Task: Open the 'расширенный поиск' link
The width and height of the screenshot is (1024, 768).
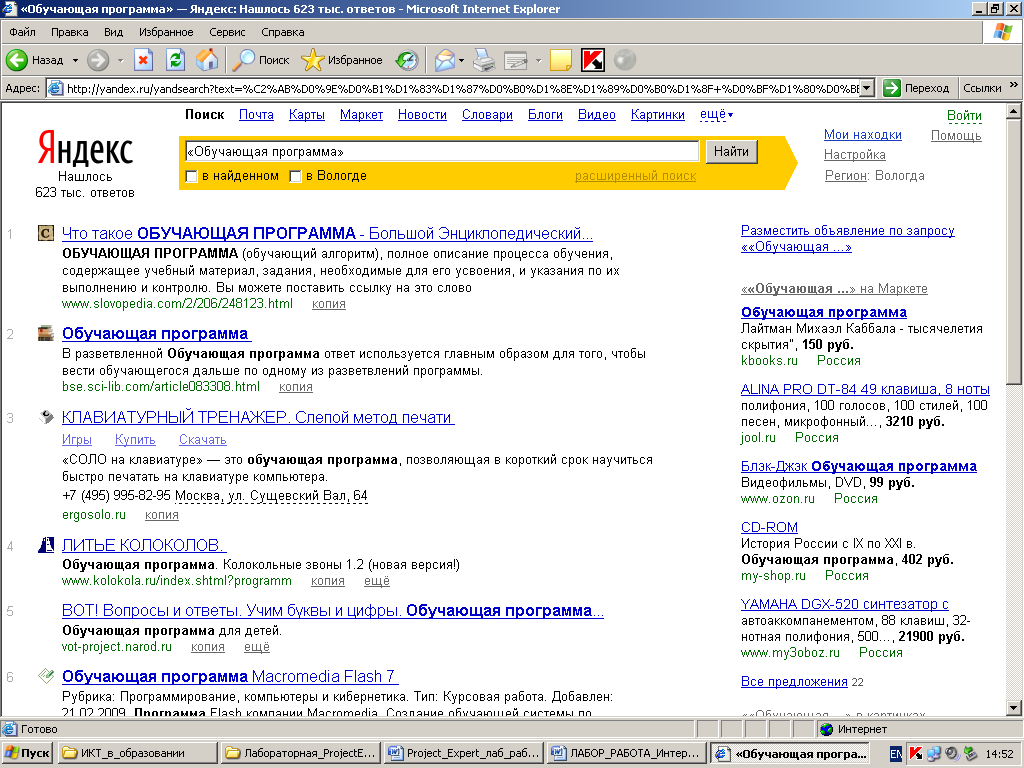Action: coord(635,176)
